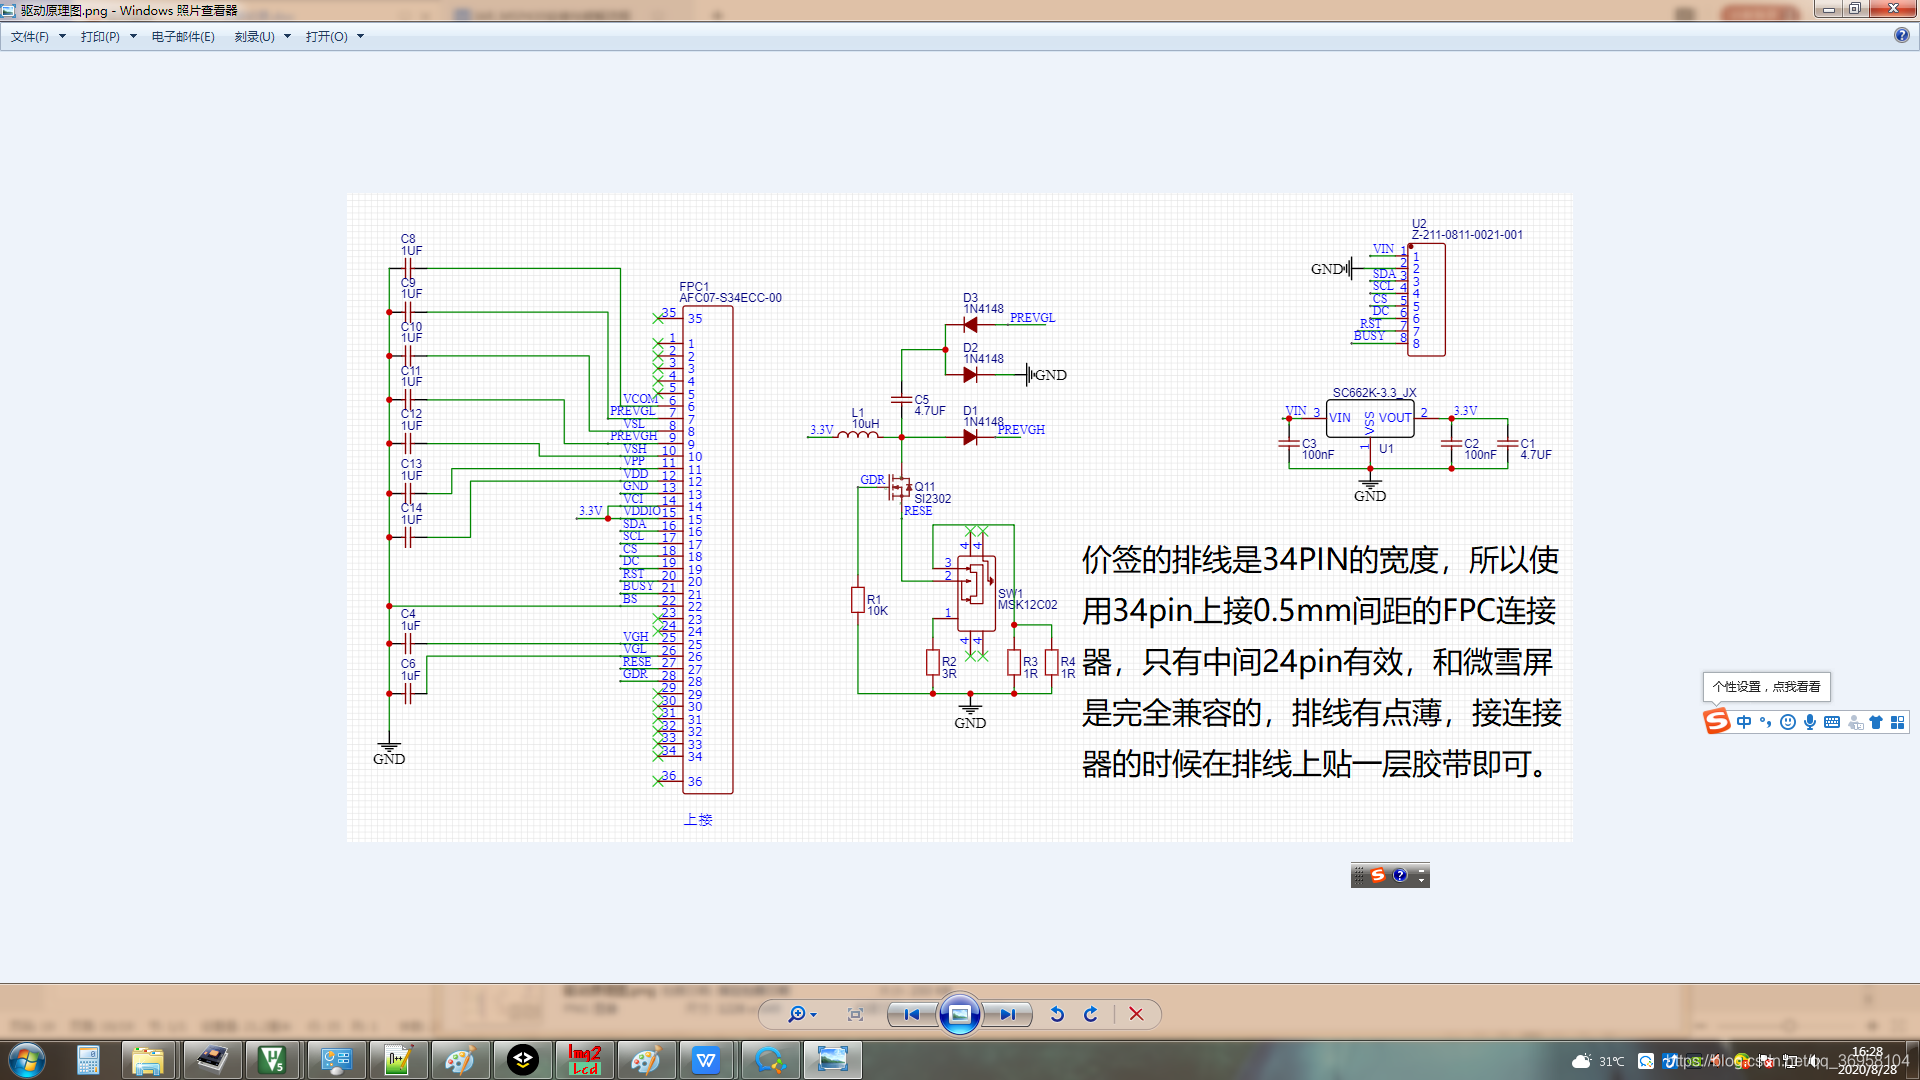Delete the current photo with red X
The height and width of the screenshot is (1080, 1920).
[x=1136, y=1014]
